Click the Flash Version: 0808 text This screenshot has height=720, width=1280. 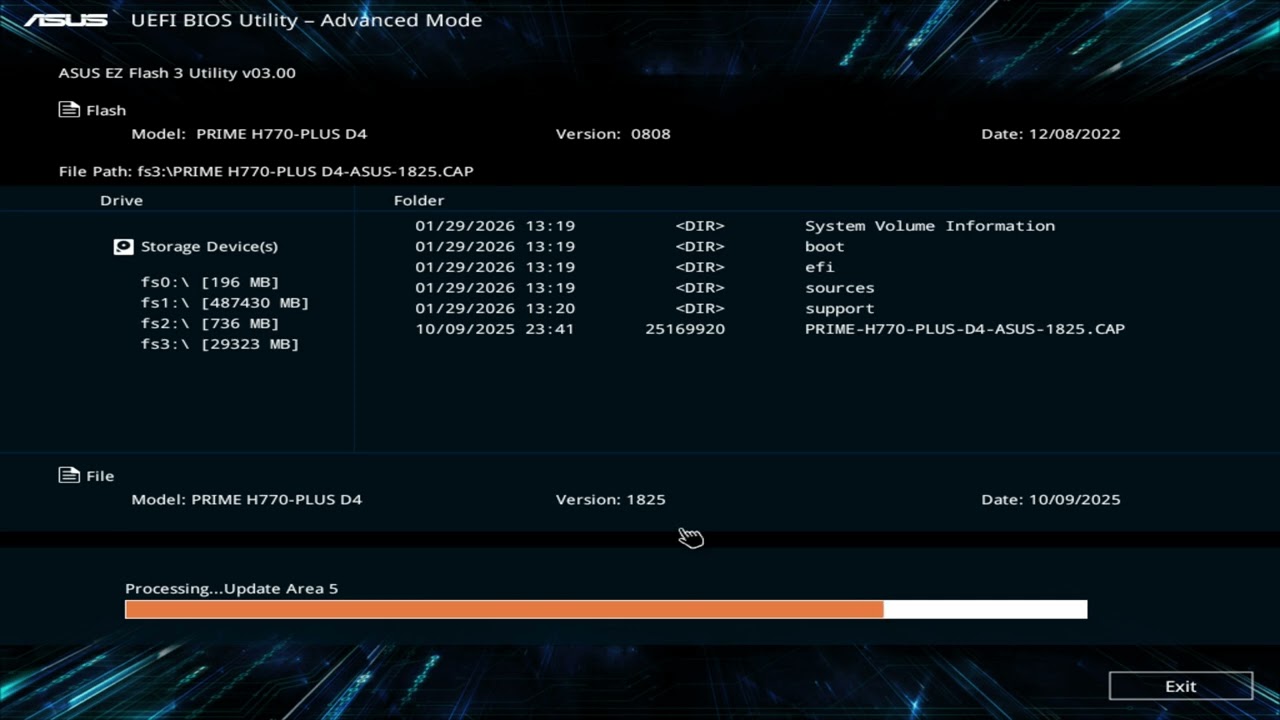click(x=613, y=134)
